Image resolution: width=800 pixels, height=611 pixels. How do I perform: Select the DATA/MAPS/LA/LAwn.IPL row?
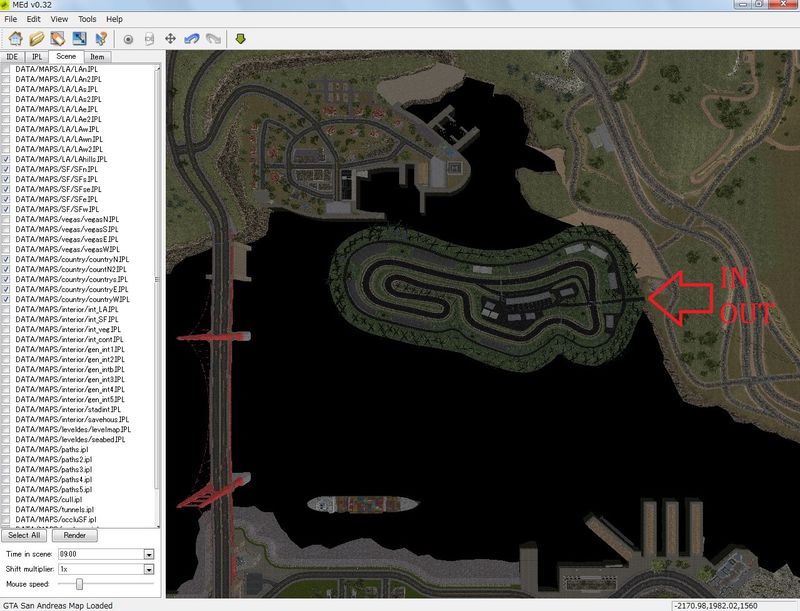[x=59, y=139]
